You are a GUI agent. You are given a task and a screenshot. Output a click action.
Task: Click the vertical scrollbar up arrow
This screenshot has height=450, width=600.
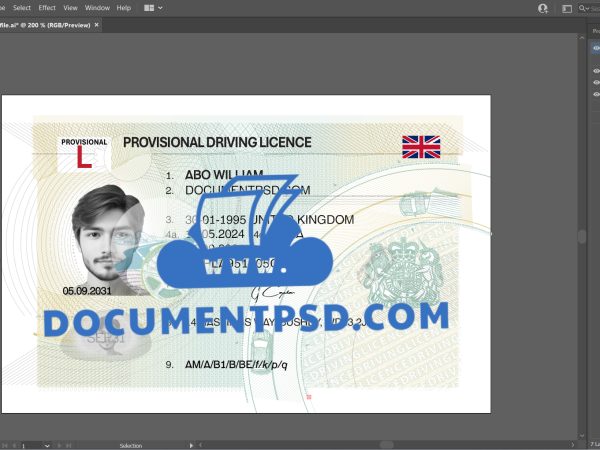click(x=582, y=38)
